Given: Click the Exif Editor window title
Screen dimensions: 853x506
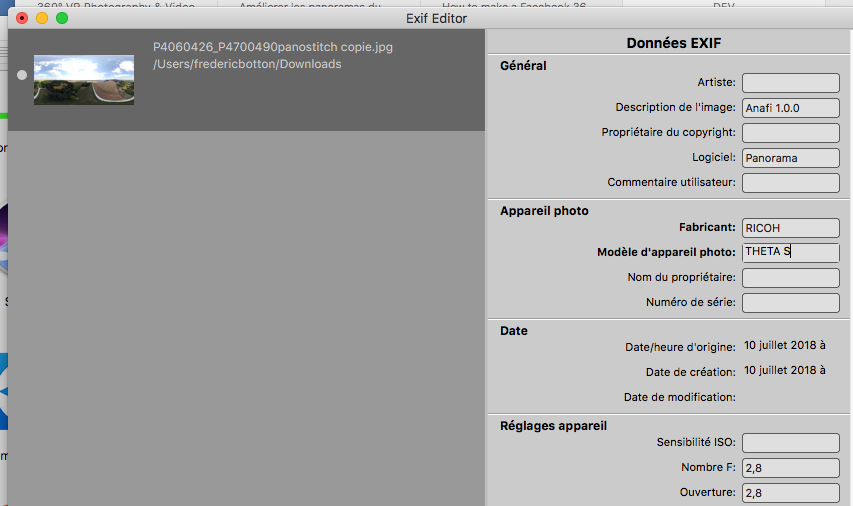Looking at the screenshot, I should pyautogui.click(x=436, y=18).
